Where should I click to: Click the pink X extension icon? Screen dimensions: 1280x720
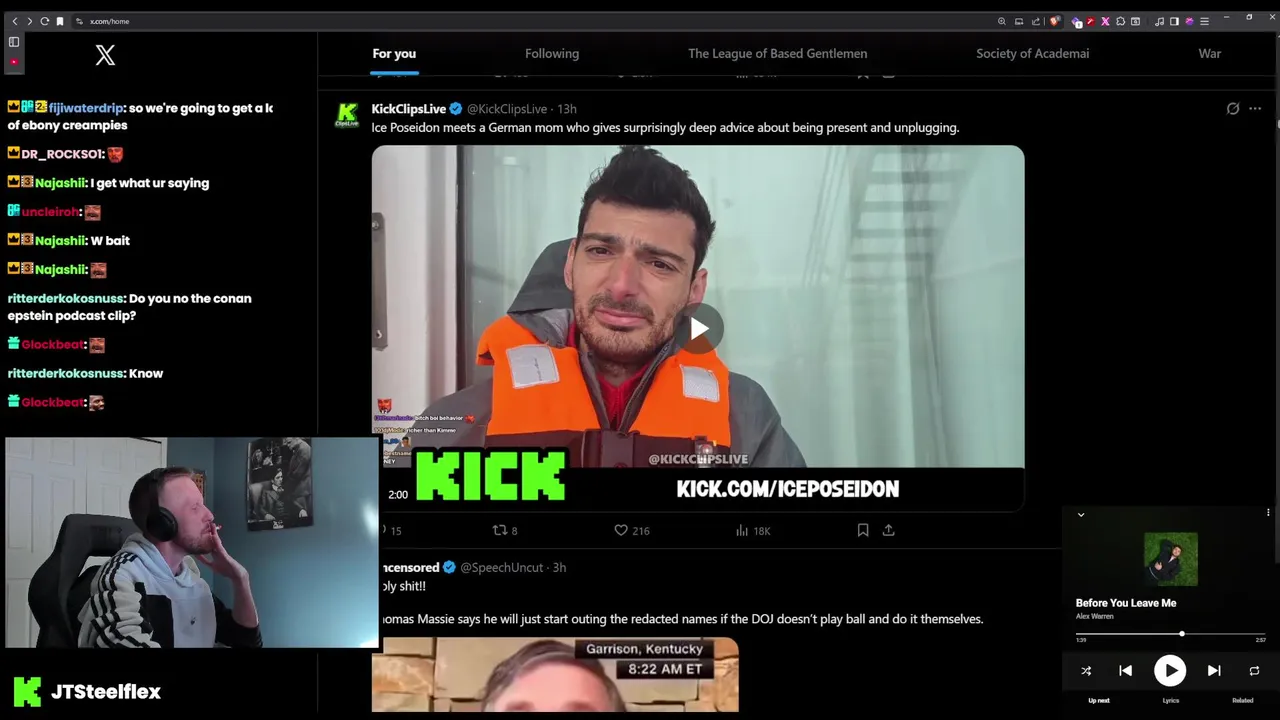pyautogui.click(x=1105, y=21)
